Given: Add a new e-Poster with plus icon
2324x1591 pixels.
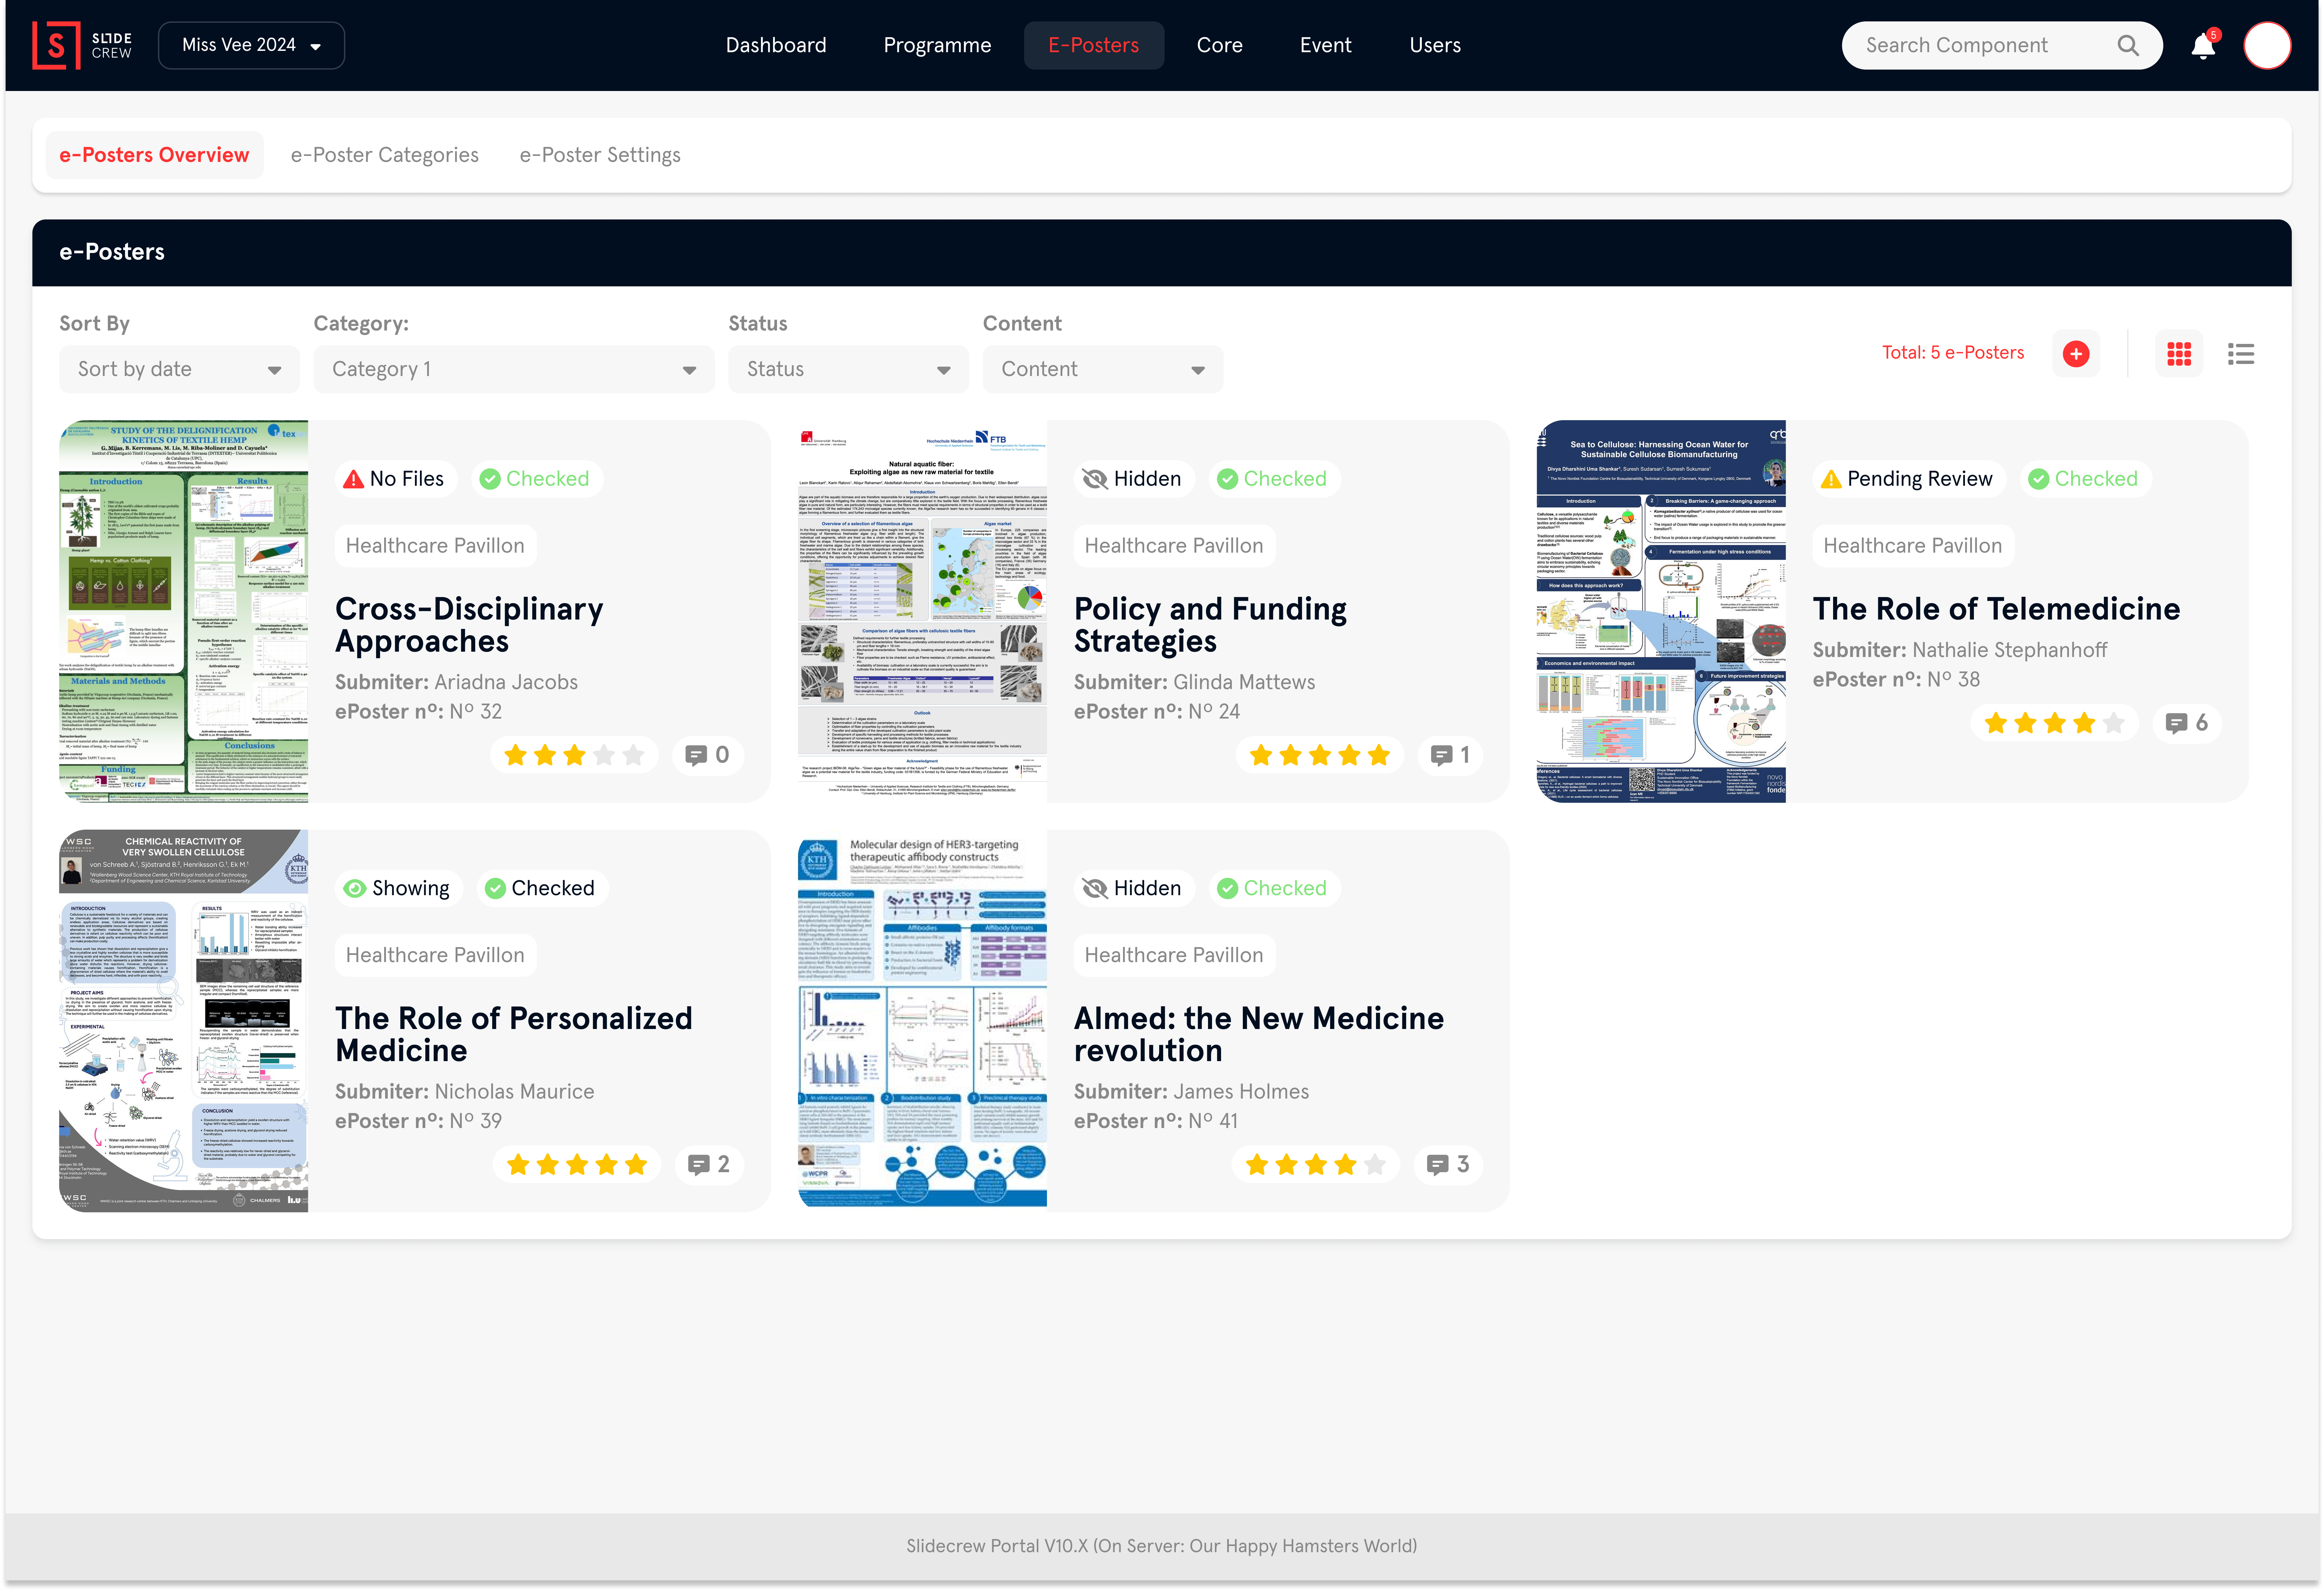Looking at the screenshot, I should click(2076, 354).
